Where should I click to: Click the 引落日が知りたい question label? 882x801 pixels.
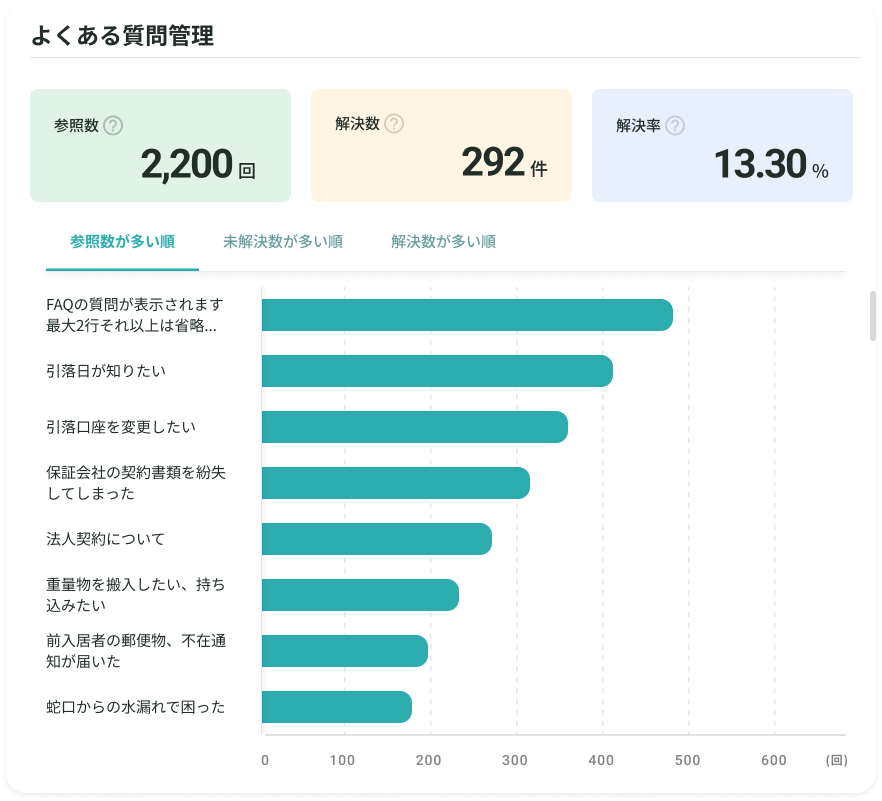[106, 371]
